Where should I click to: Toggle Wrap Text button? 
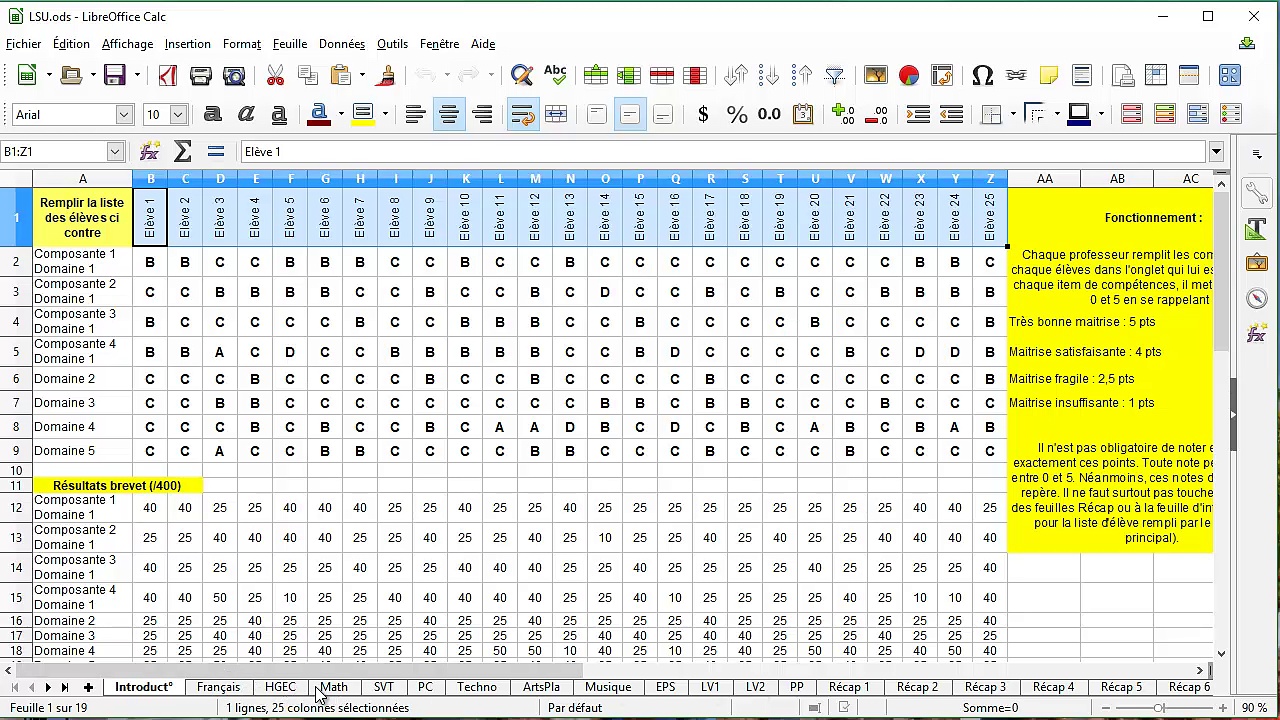[522, 114]
